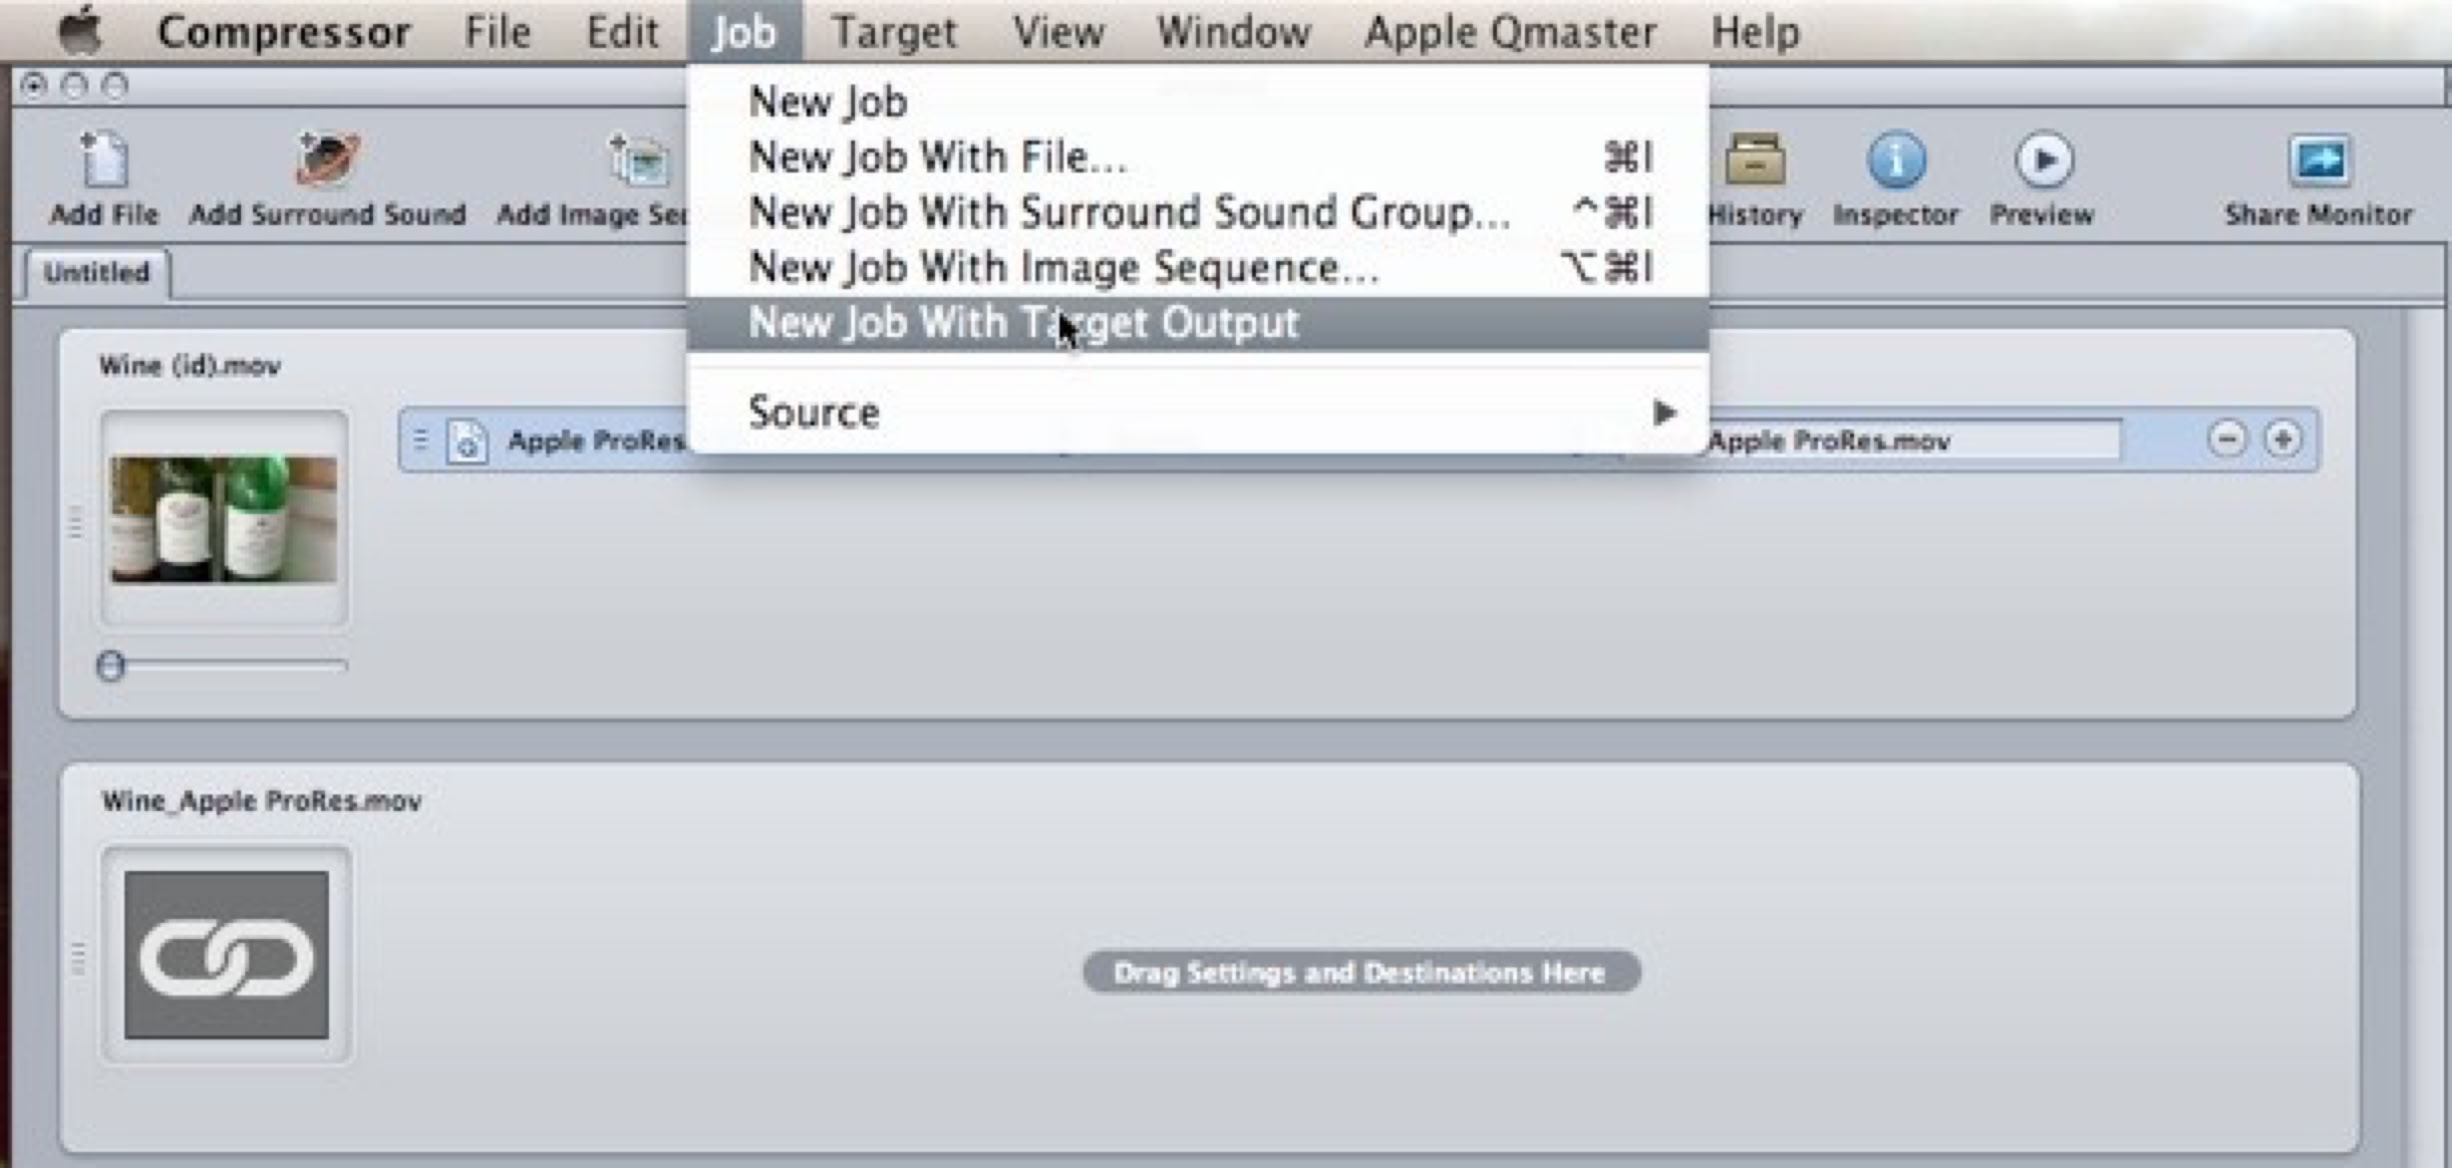The height and width of the screenshot is (1168, 2452).
Task: Remove target with the minus button
Action: 2226,439
